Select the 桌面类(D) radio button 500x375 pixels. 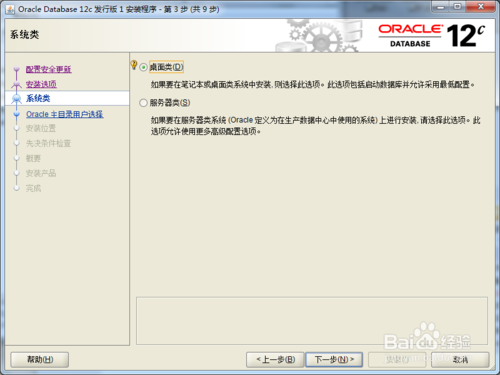click(143, 67)
